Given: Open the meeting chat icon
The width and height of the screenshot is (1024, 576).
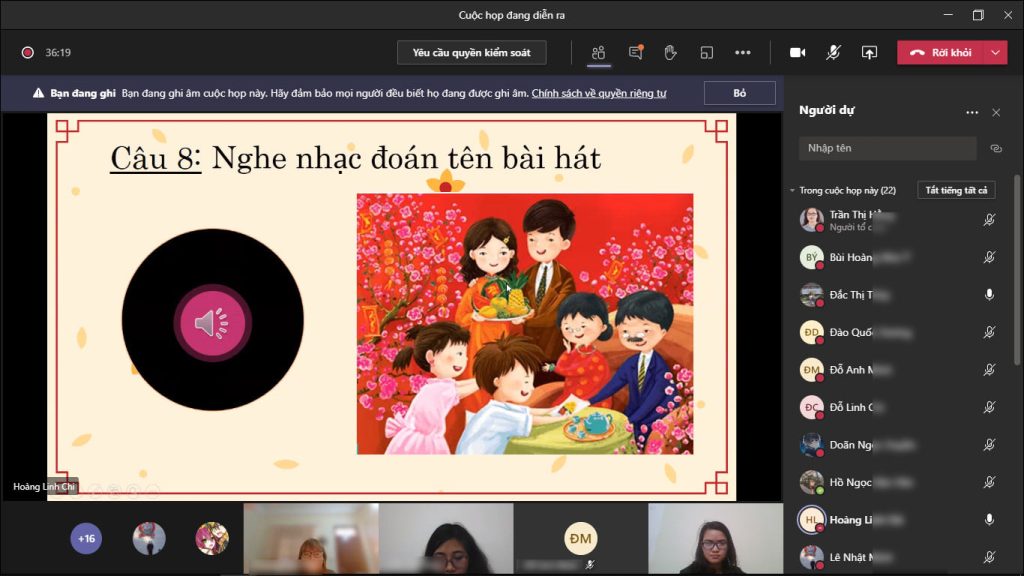Looking at the screenshot, I should click(x=635, y=53).
